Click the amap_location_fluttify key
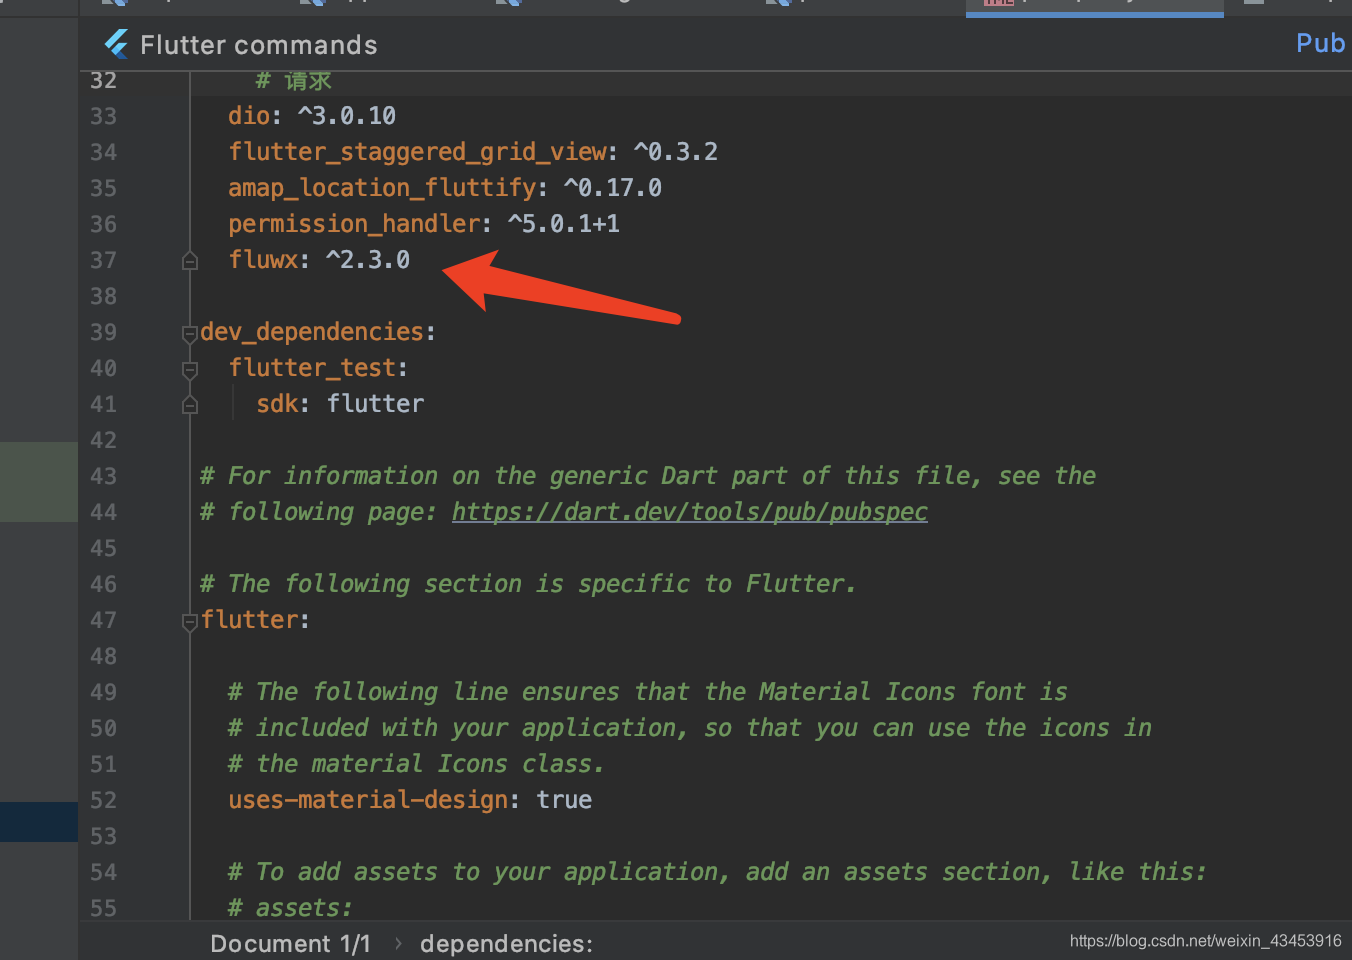The image size is (1352, 960). [382, 188]
